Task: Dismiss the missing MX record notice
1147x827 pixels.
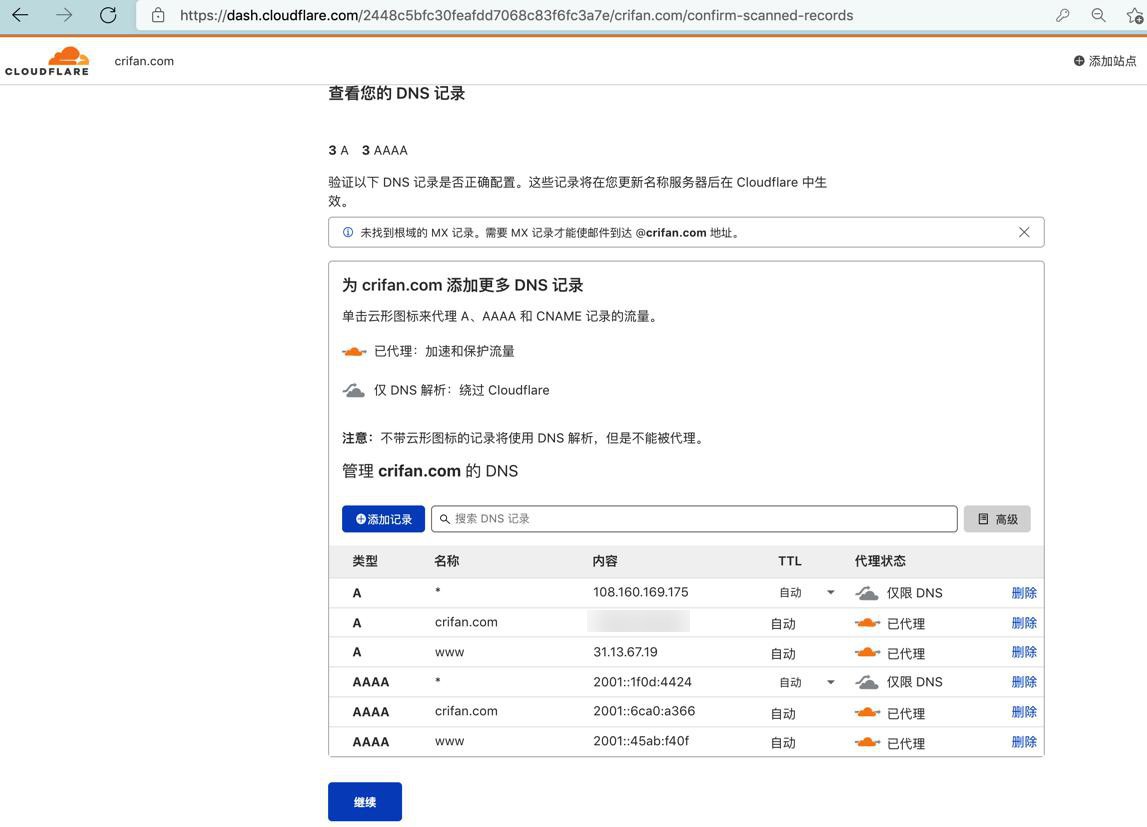Action: (1024, 233)
